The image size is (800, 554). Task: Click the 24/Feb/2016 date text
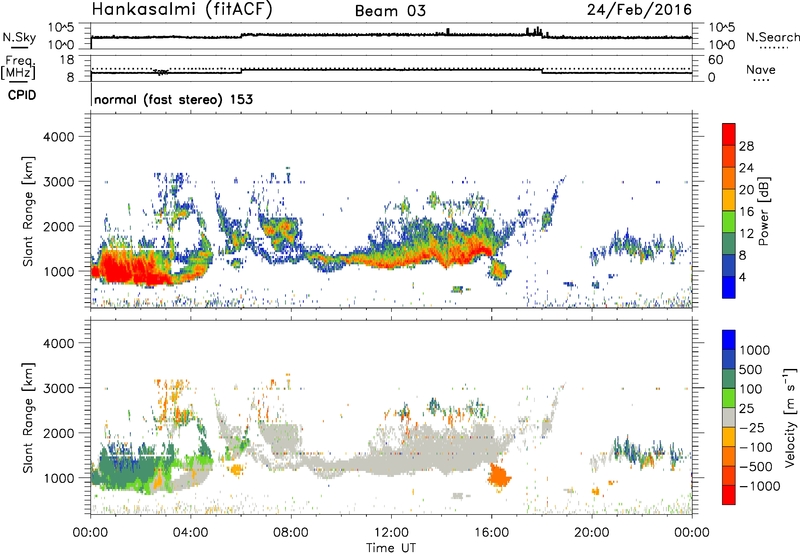pyautogui.click(x=639, y=10)
